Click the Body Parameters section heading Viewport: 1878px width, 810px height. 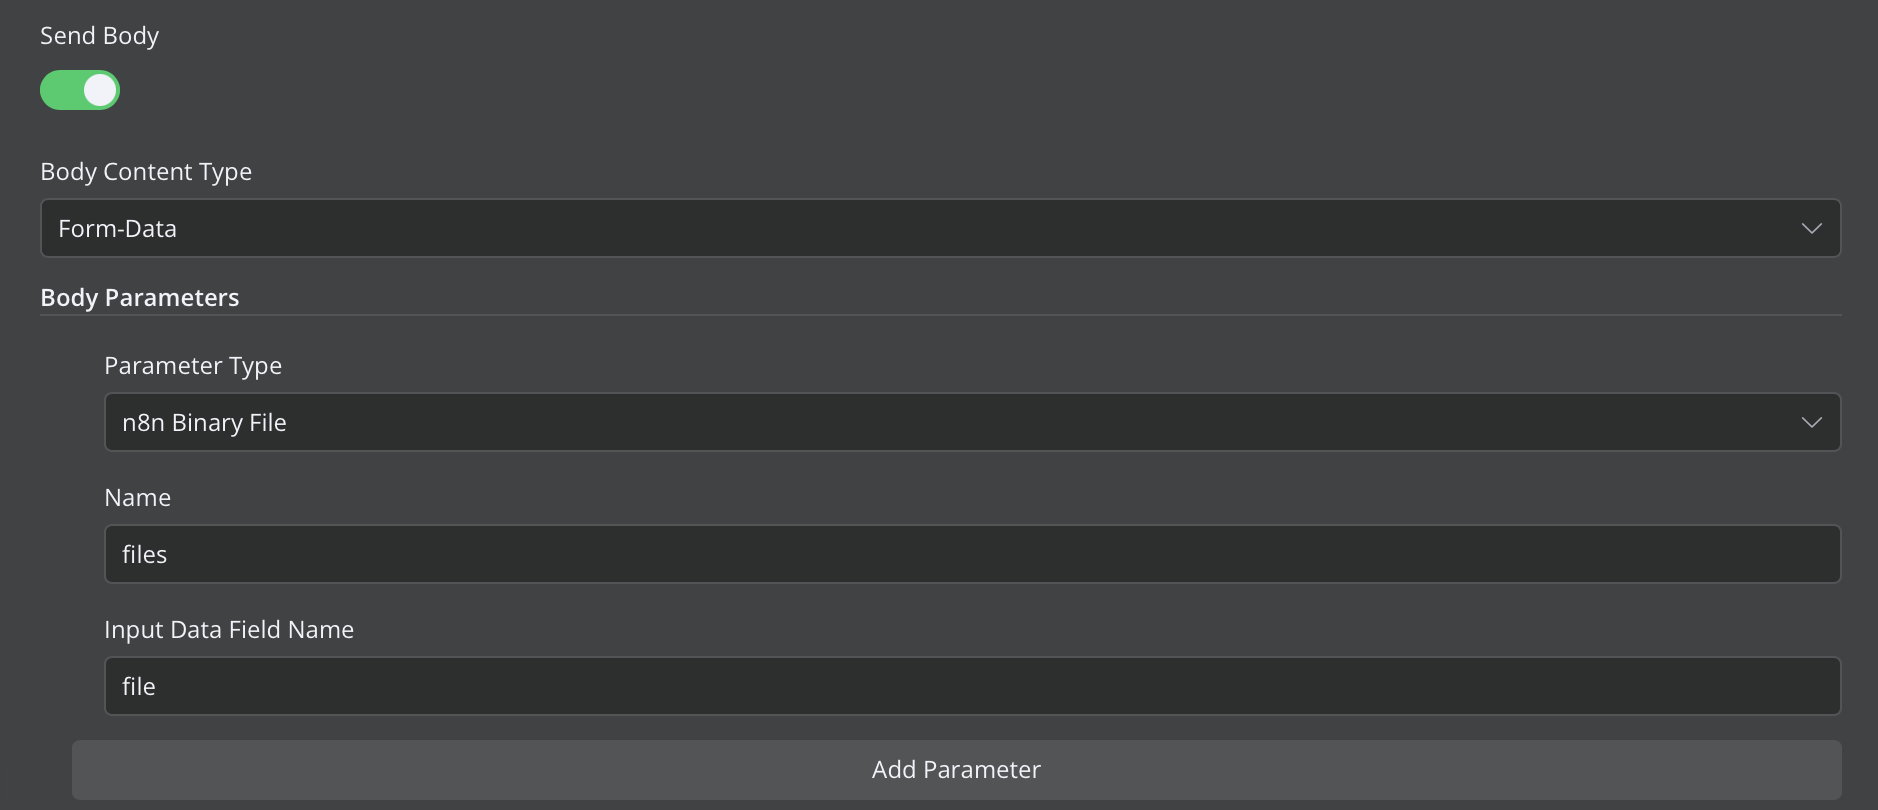pyautogui.click(x=139, y=298)
